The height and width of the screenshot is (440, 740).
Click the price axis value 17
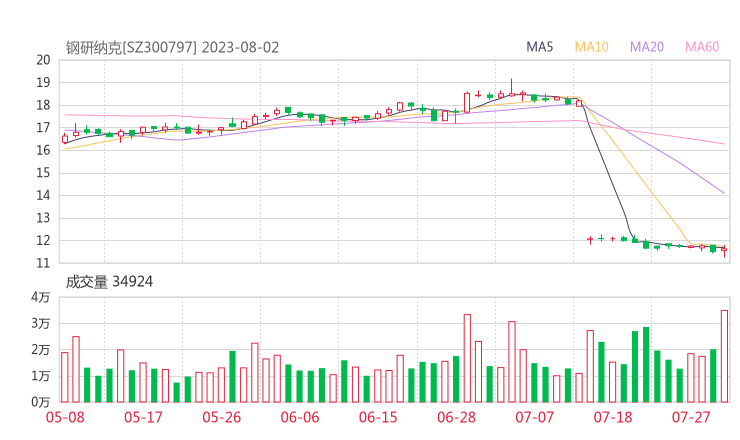coord(43,128)
